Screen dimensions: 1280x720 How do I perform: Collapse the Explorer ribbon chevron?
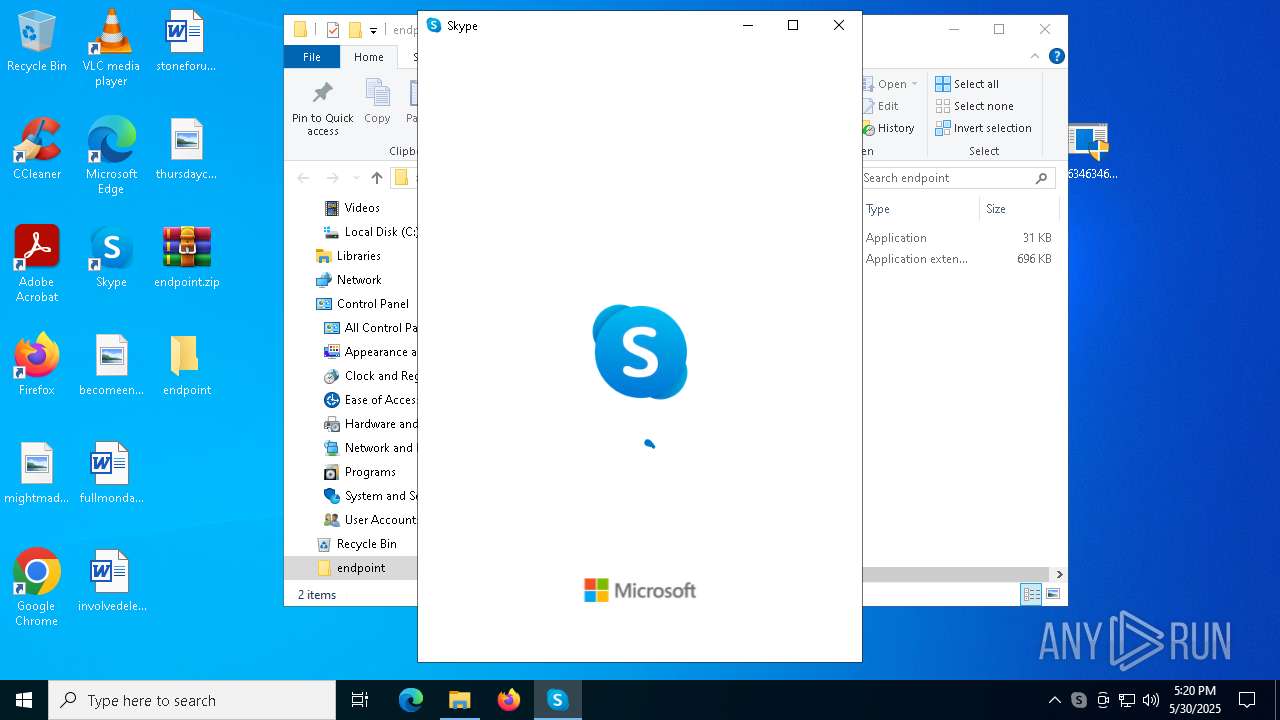pyautogui.click(x=1035, y=57)
